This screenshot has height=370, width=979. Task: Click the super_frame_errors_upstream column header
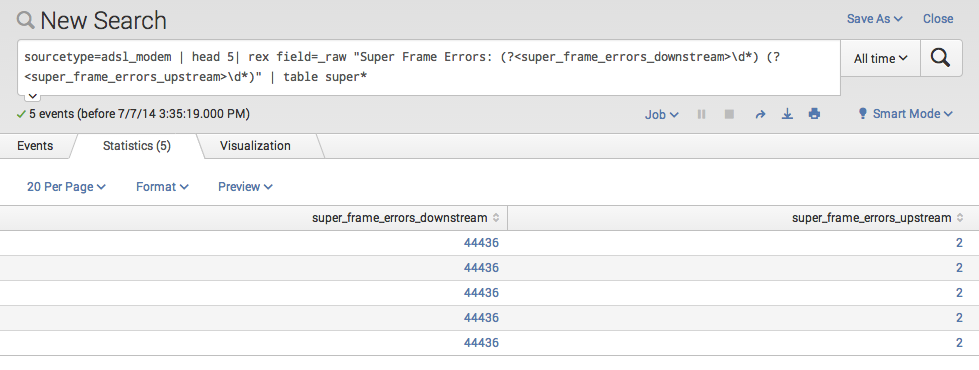(x=743, y=218)
